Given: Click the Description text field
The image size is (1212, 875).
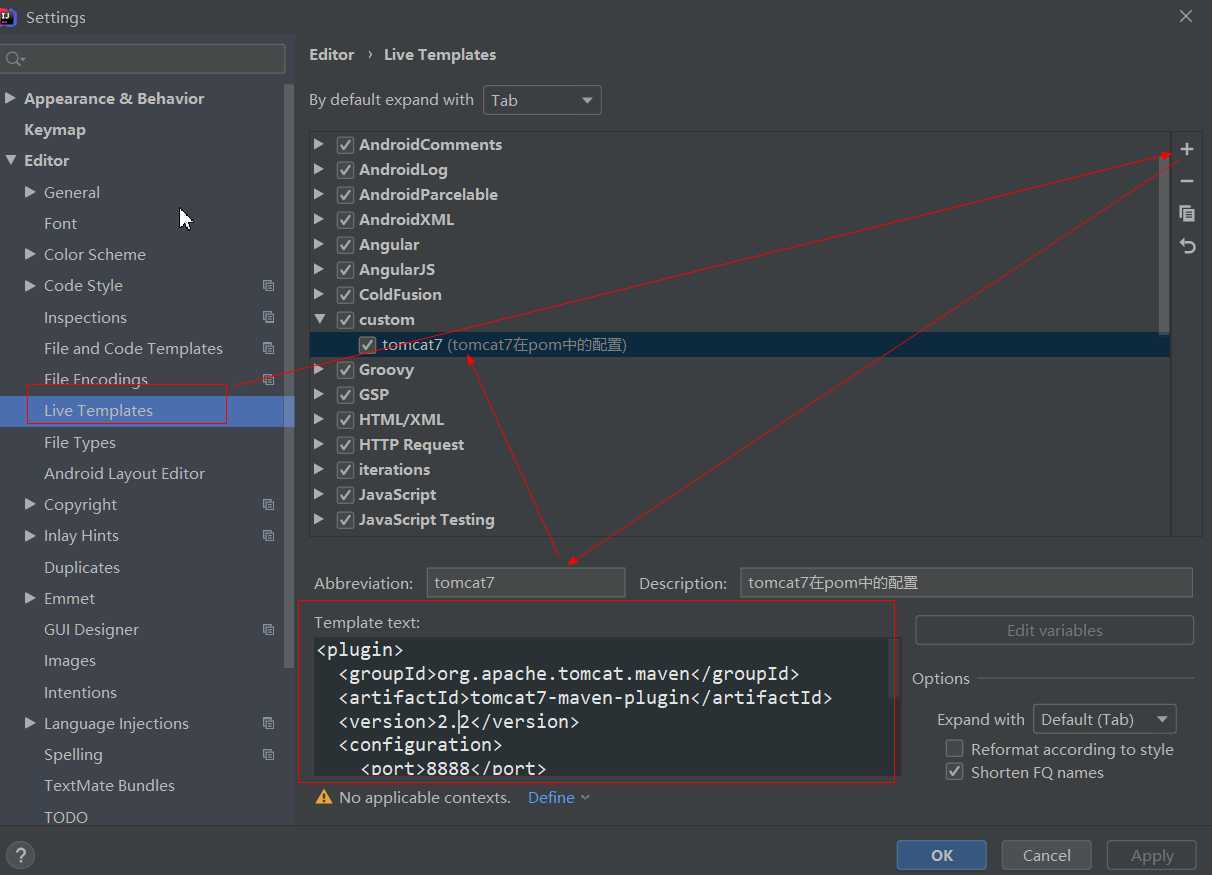Looking at the screenshot, I should pos(966,583).
